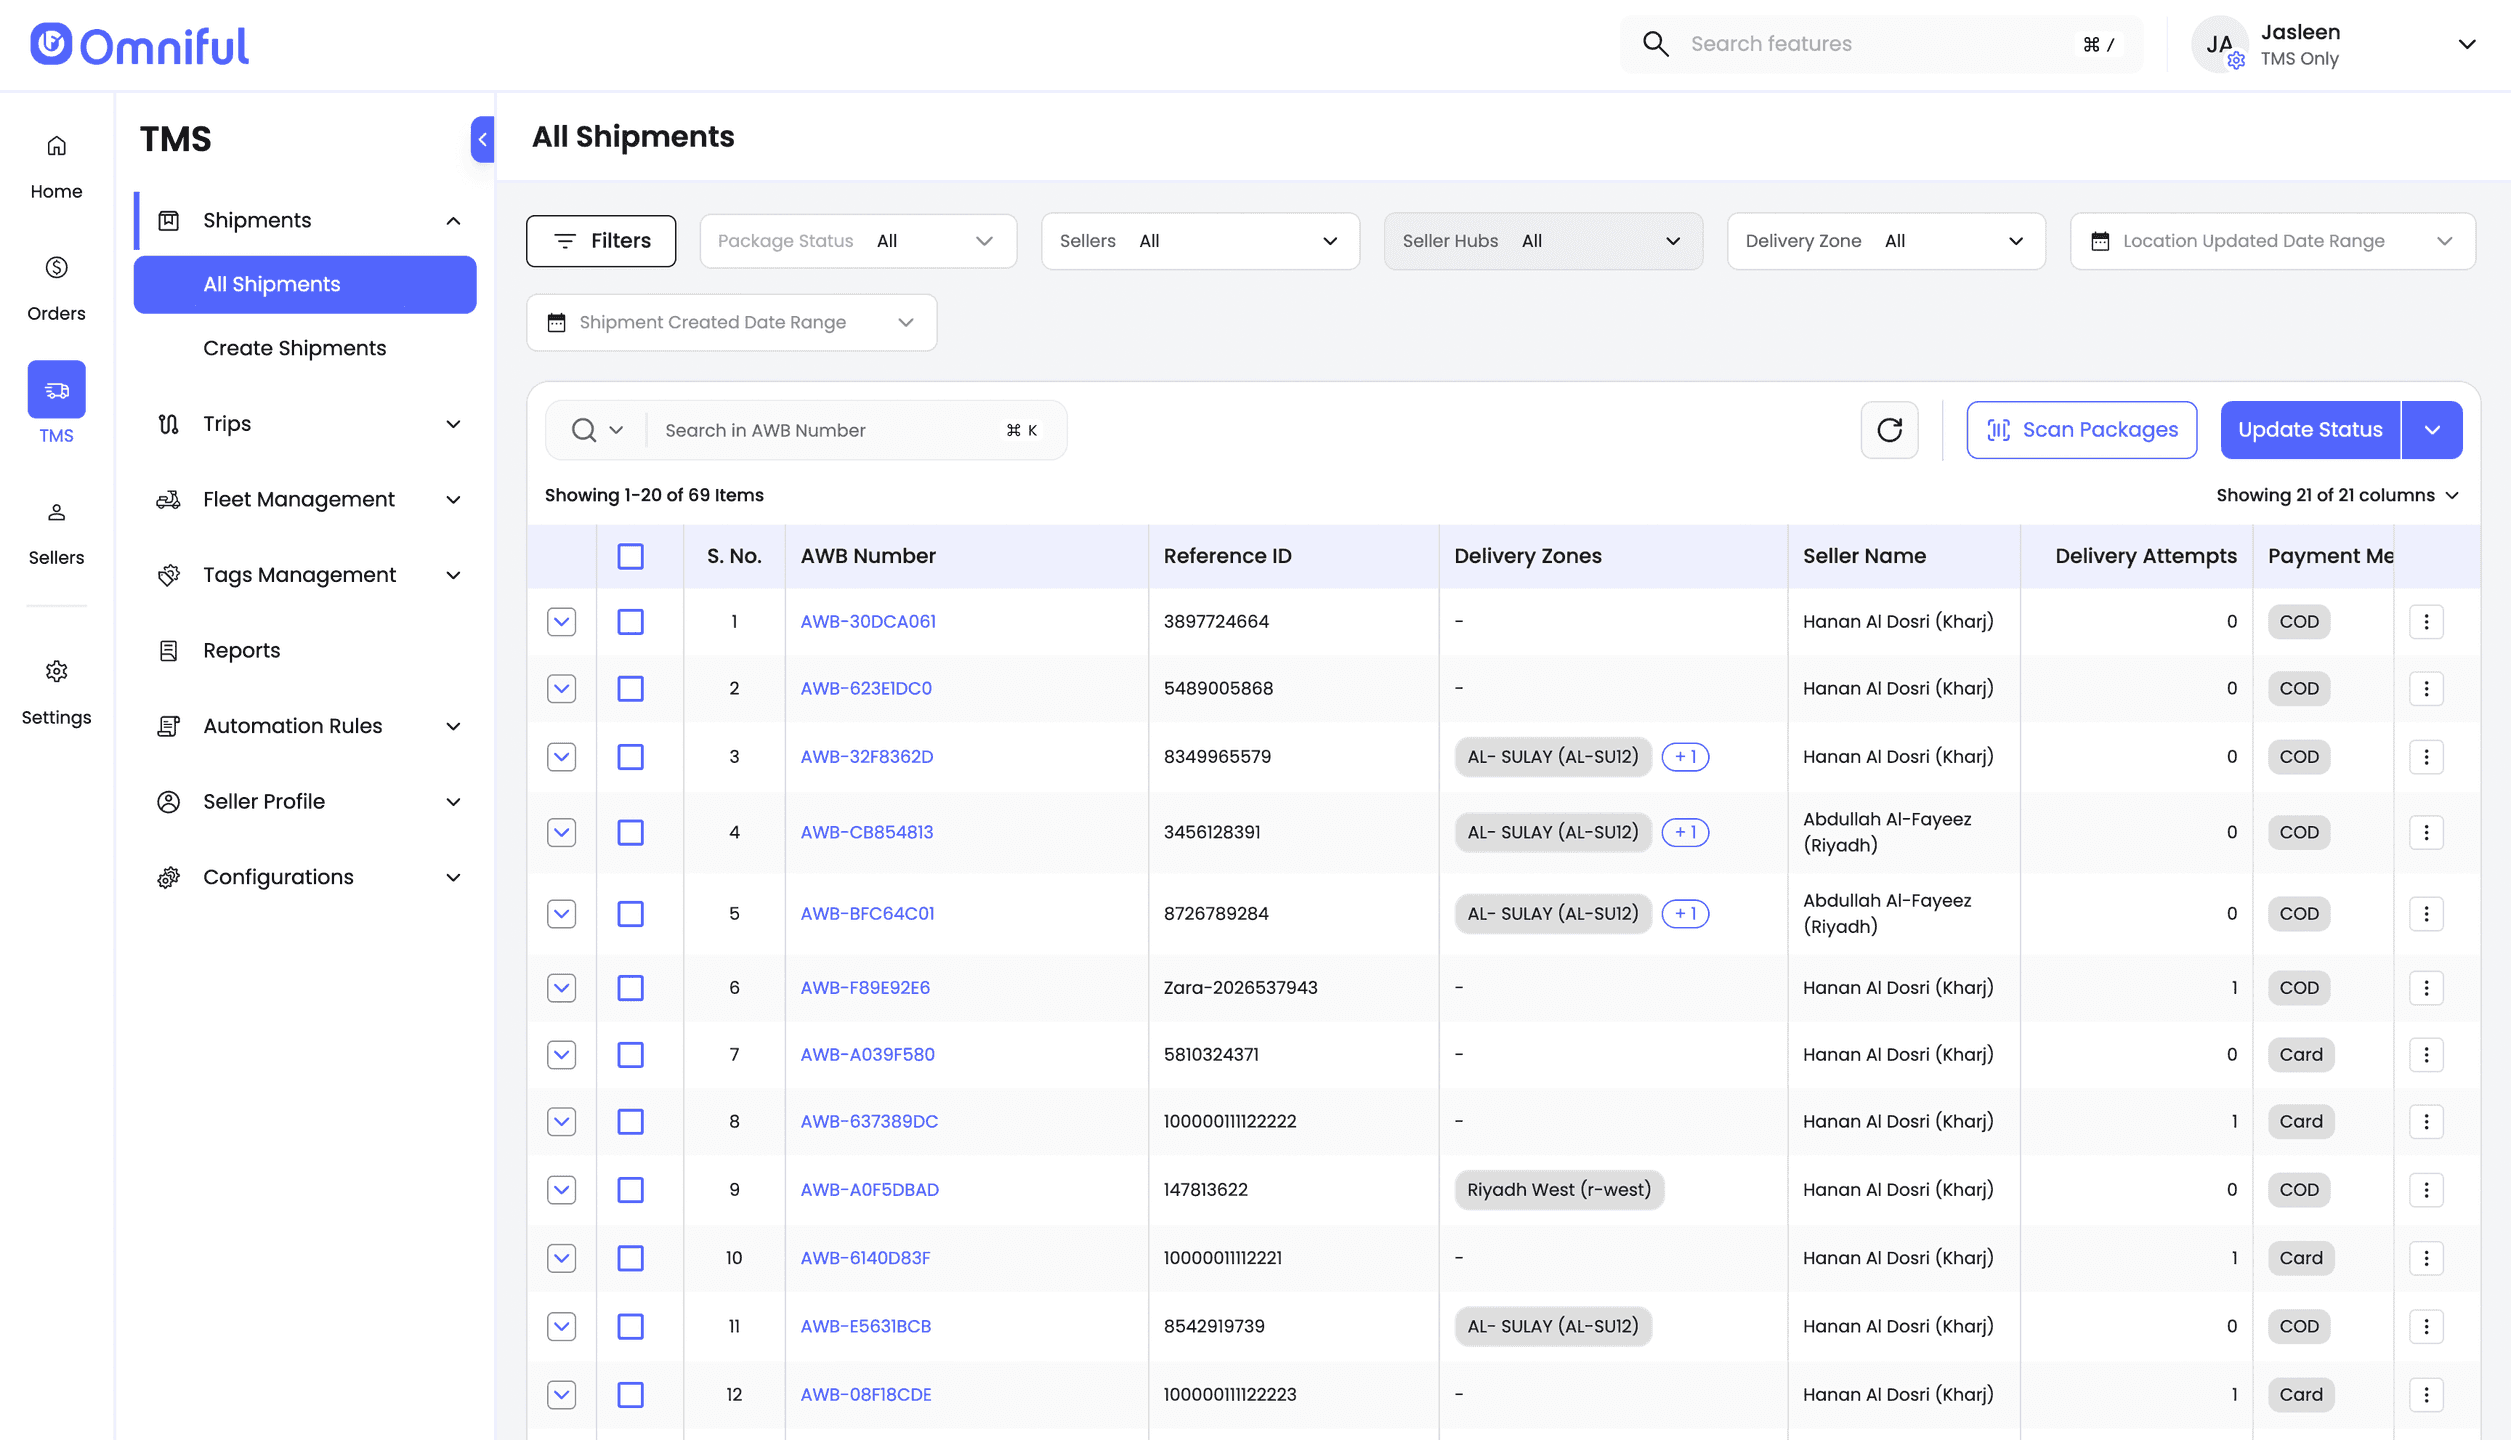Viewport: 2511px width, 1440px height.
Task: Select checkbox for shipment AWB-BFC64C01
Action: (x=630, y=913)
